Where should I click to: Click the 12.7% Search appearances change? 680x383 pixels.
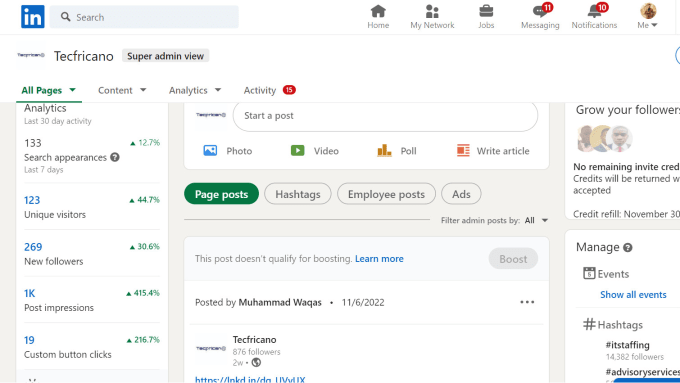point(145,143)
